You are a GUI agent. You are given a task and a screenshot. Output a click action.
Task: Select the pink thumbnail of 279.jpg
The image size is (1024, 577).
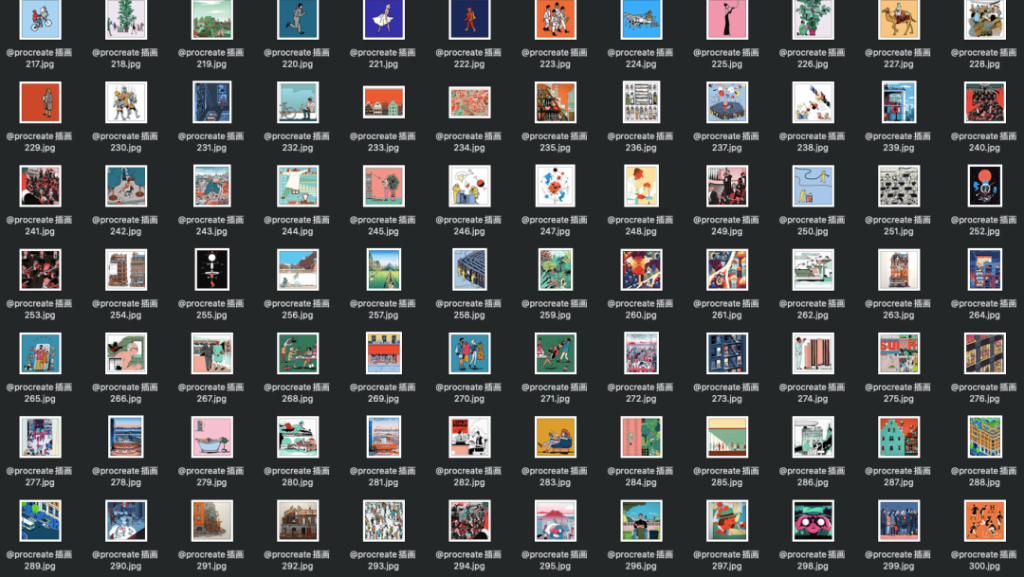pos(212,437)
